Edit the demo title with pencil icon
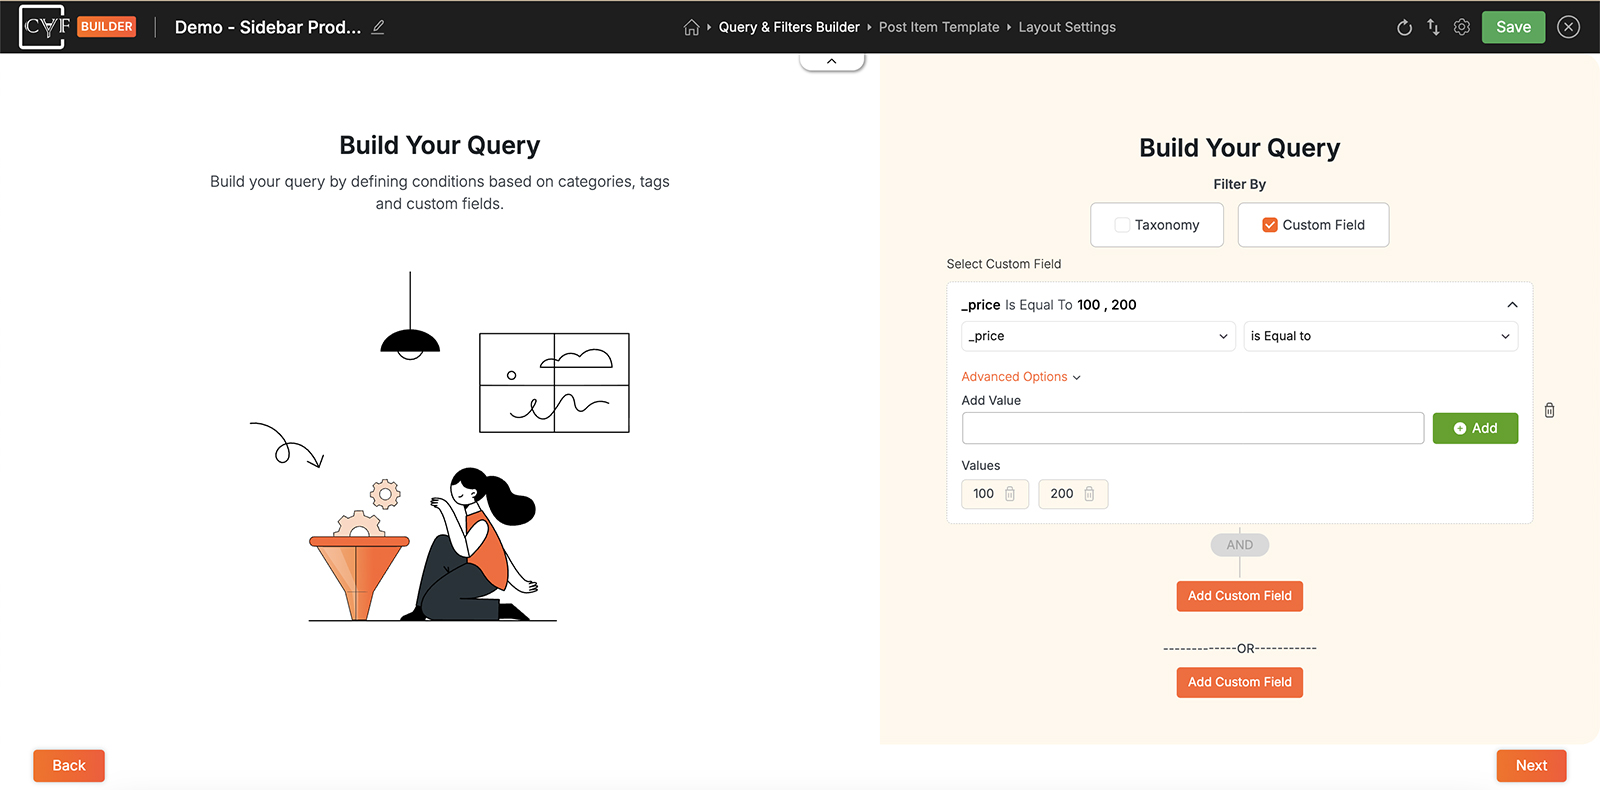 pos(378,27)
